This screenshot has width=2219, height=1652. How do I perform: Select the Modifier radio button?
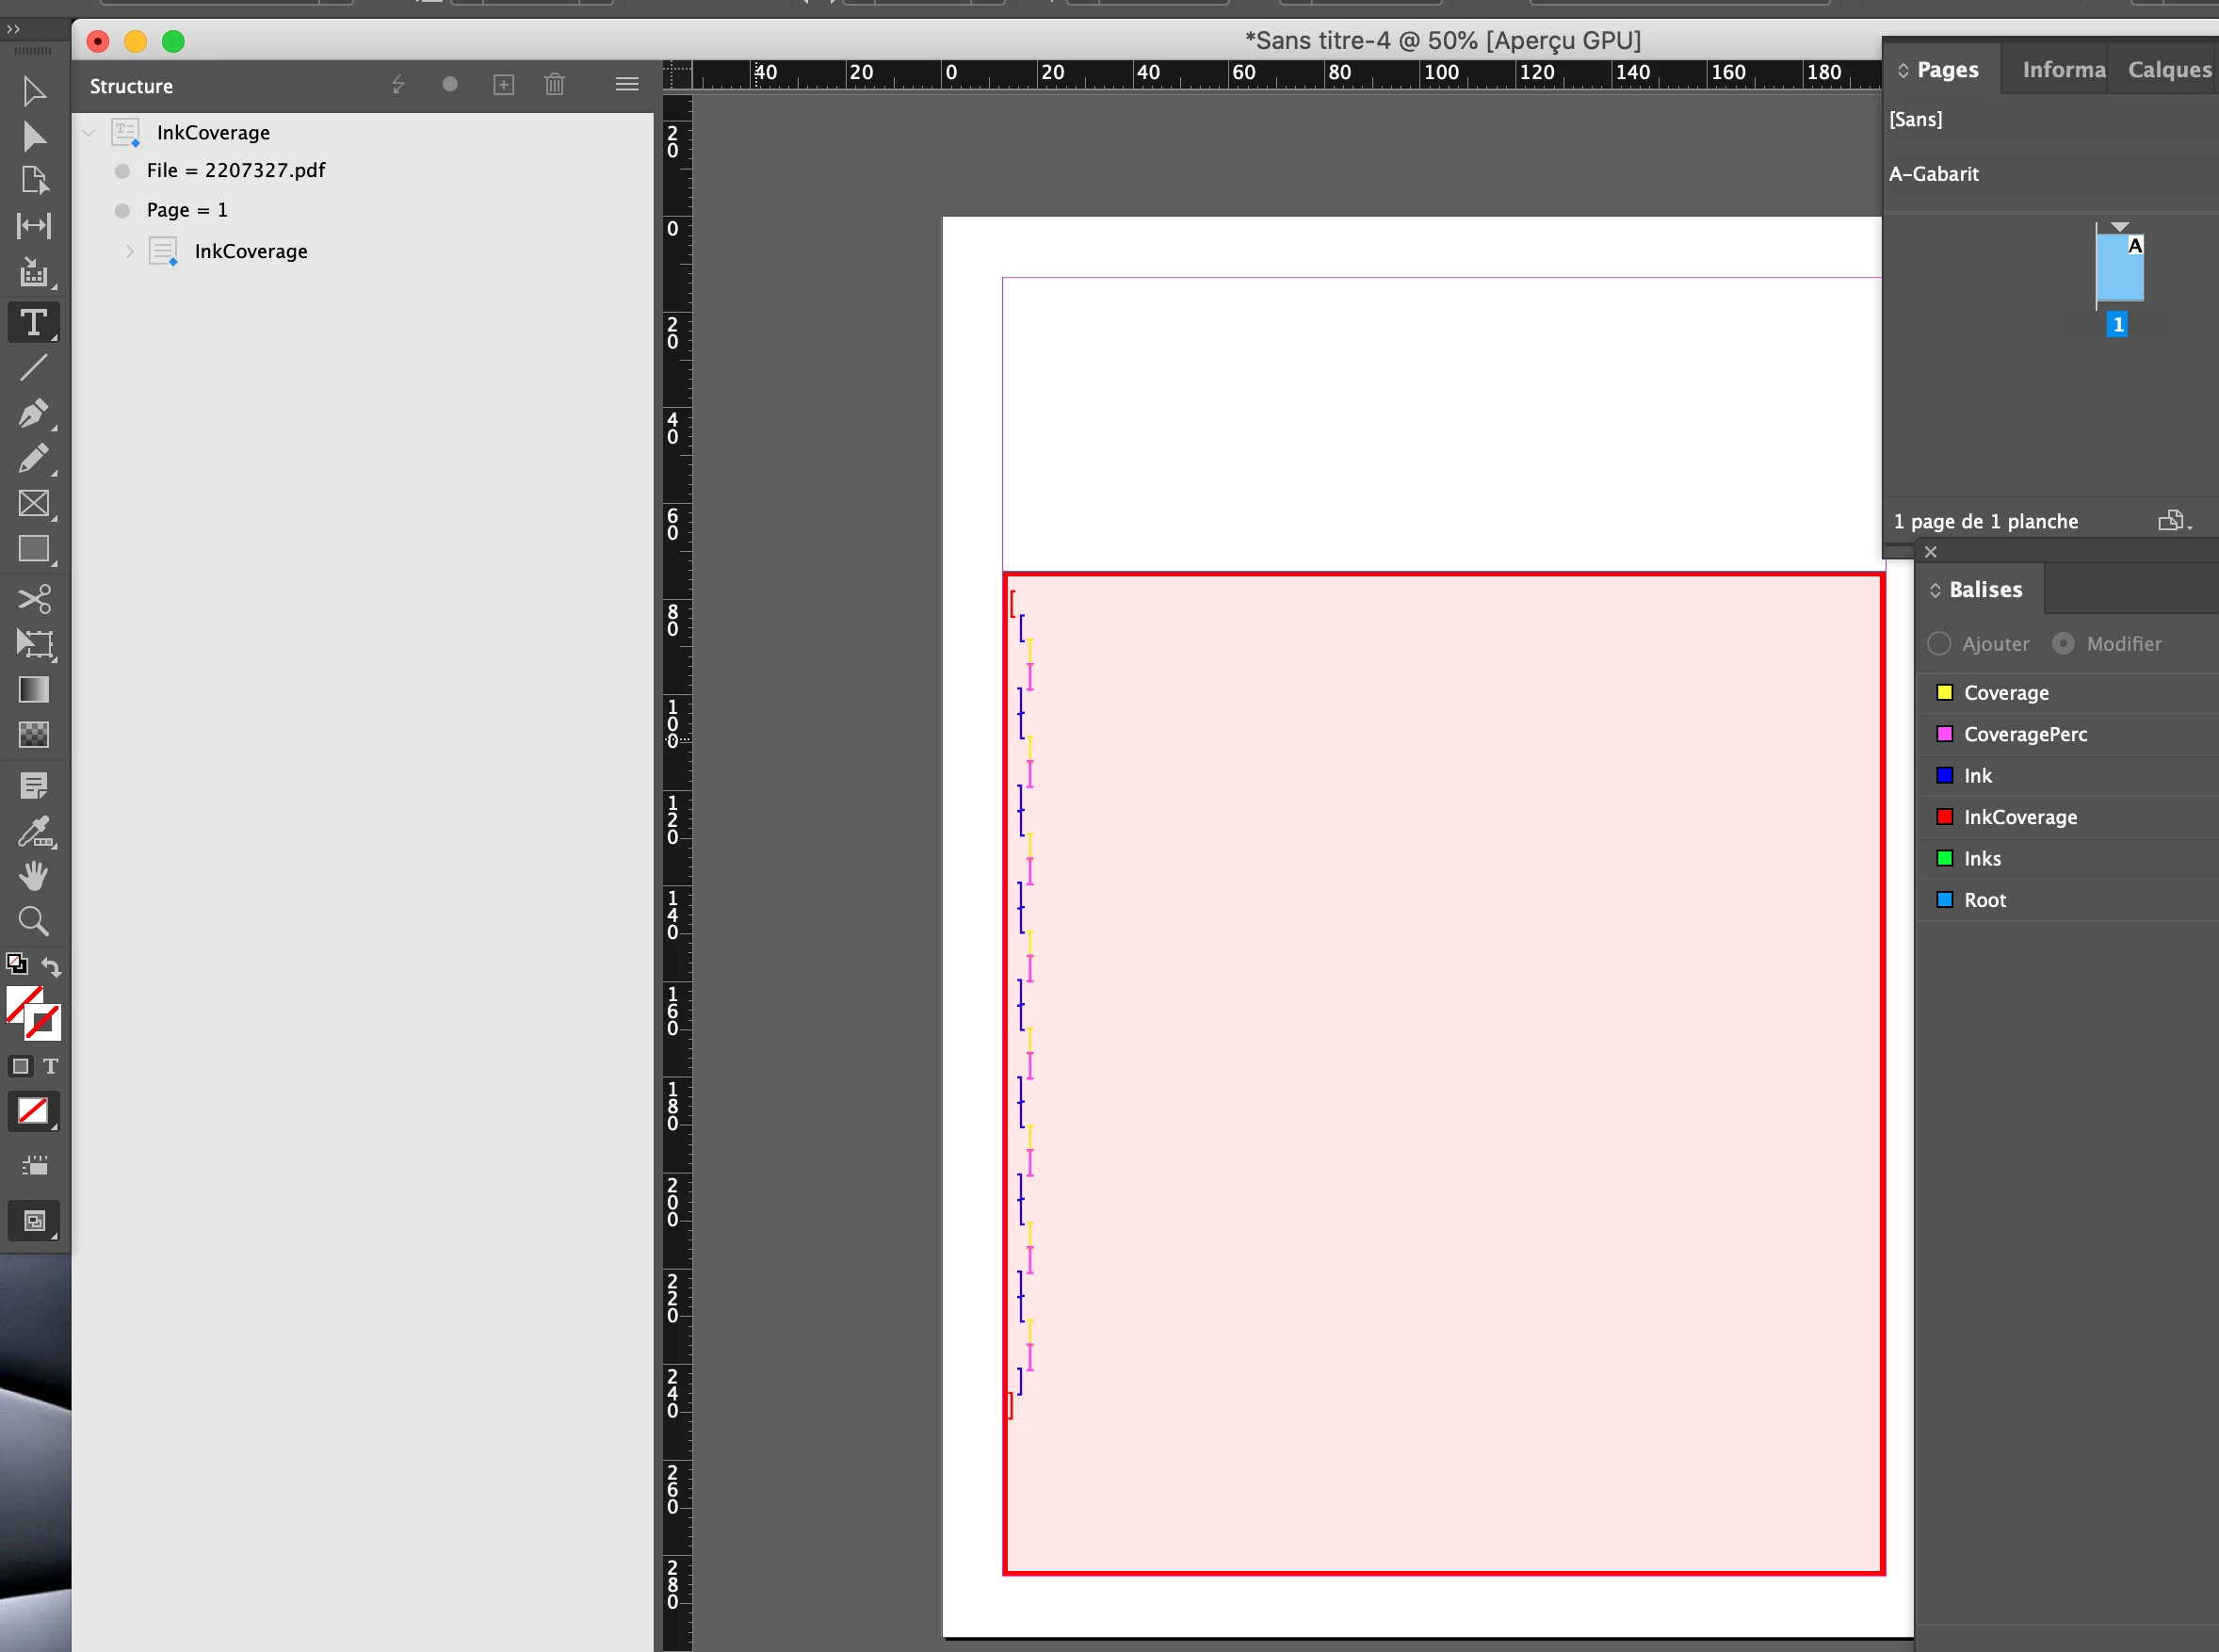click(2063, 644)
